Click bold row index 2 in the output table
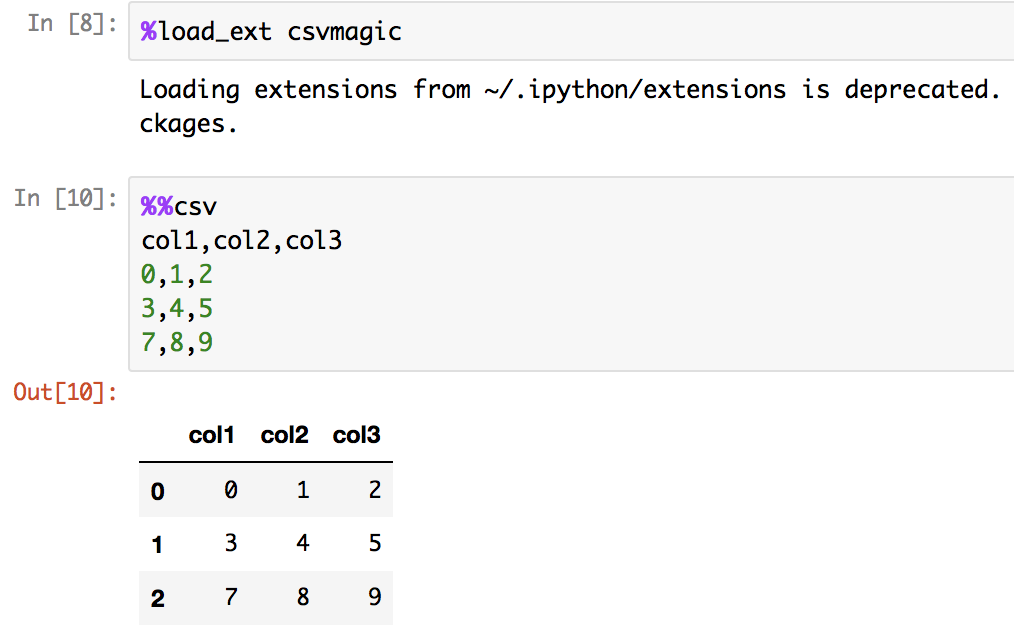The width and height of the screenshot is (1014, 644). (x=157, y=599)
